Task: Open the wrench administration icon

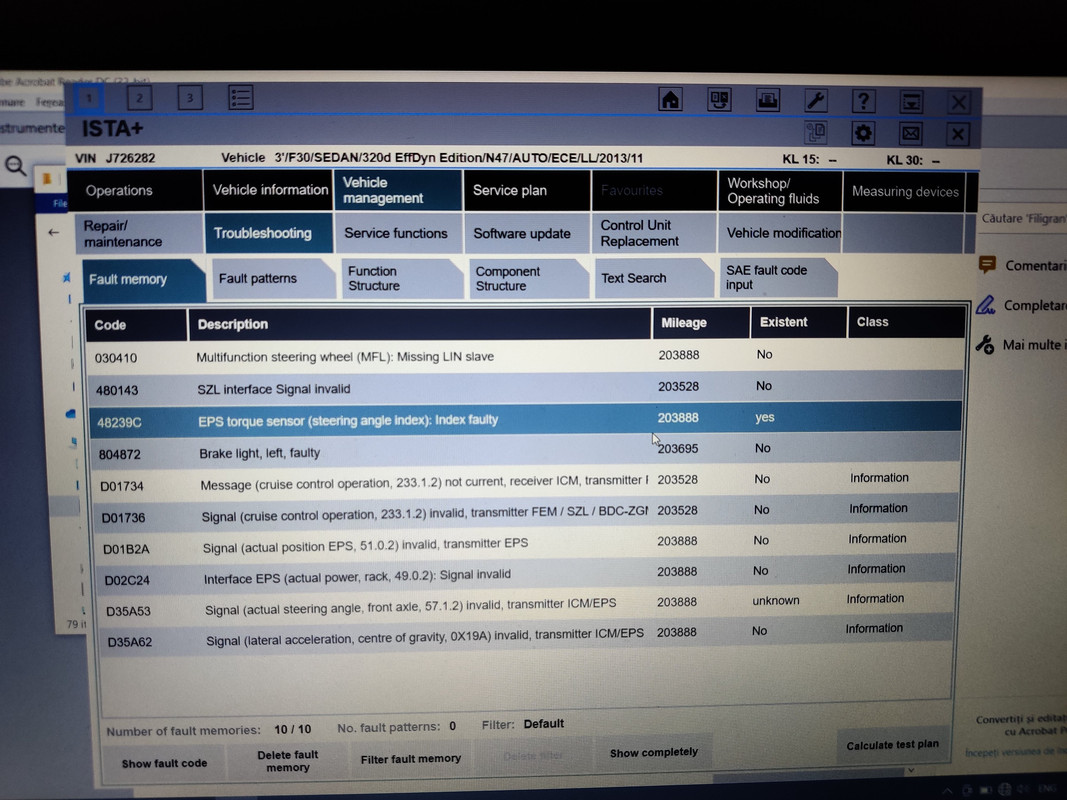Action: click(x=815, y=101)
